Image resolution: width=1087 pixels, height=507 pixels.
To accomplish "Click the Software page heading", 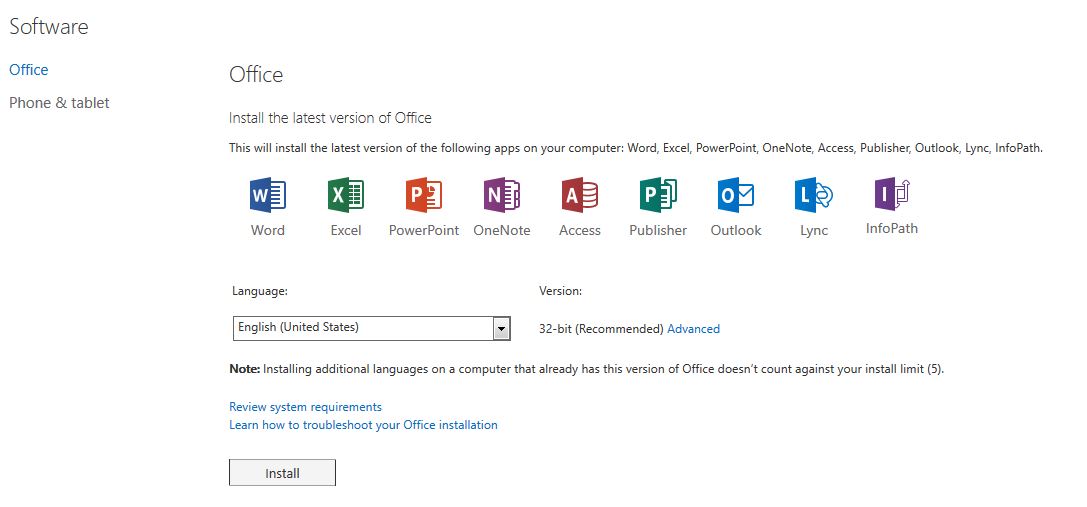I will pyautogui.click(x=49, y=27).
